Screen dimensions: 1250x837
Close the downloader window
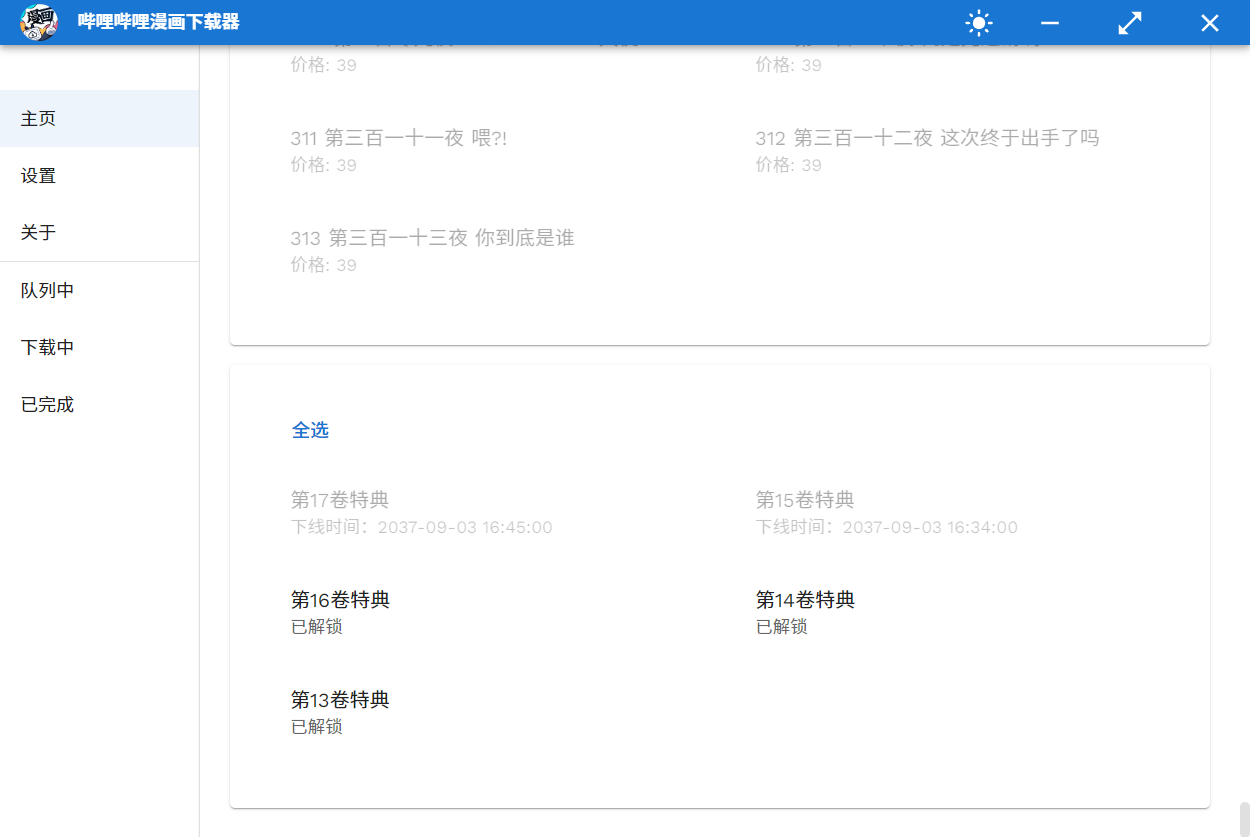(1210, 23)
